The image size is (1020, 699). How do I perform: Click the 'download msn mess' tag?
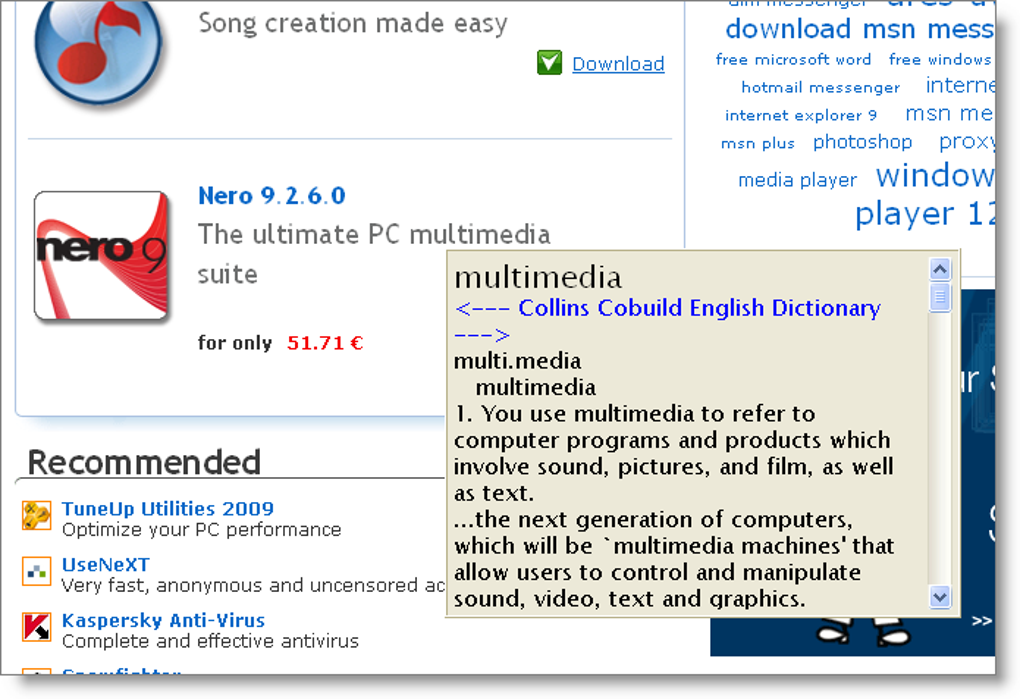tap(859, 29)
